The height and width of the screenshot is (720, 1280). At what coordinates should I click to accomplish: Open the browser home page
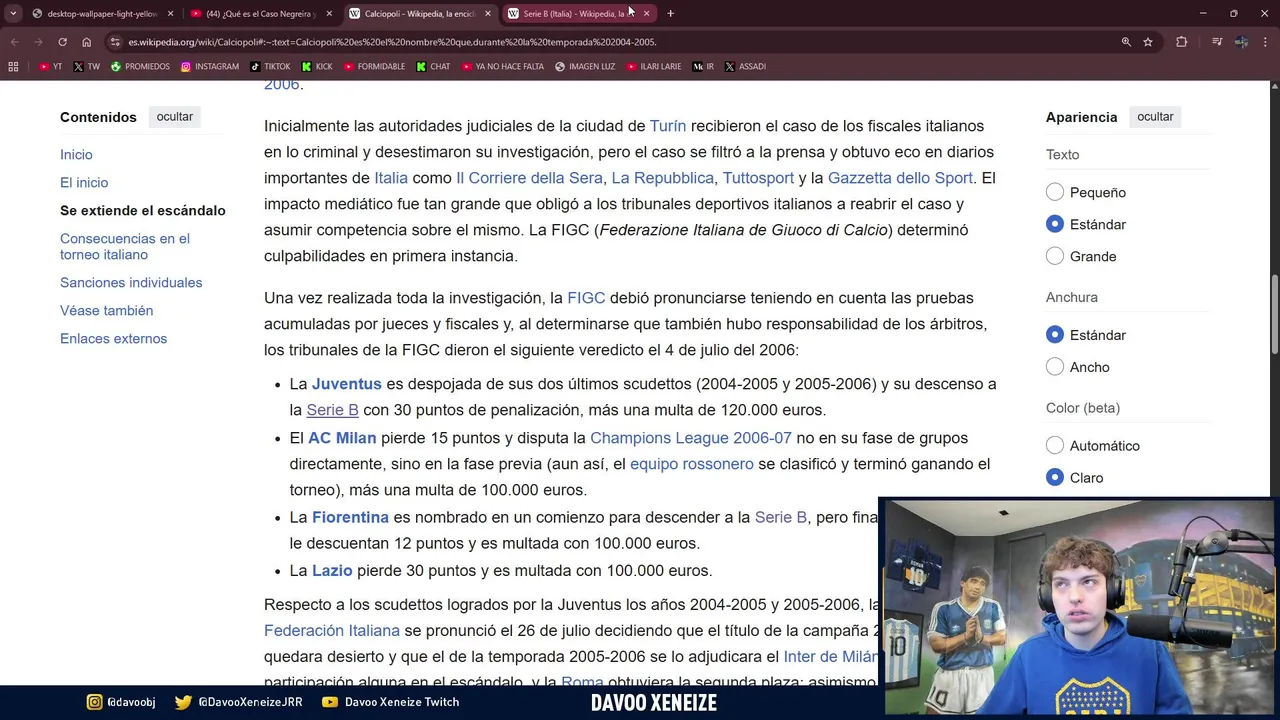click(x=86, y=42)
